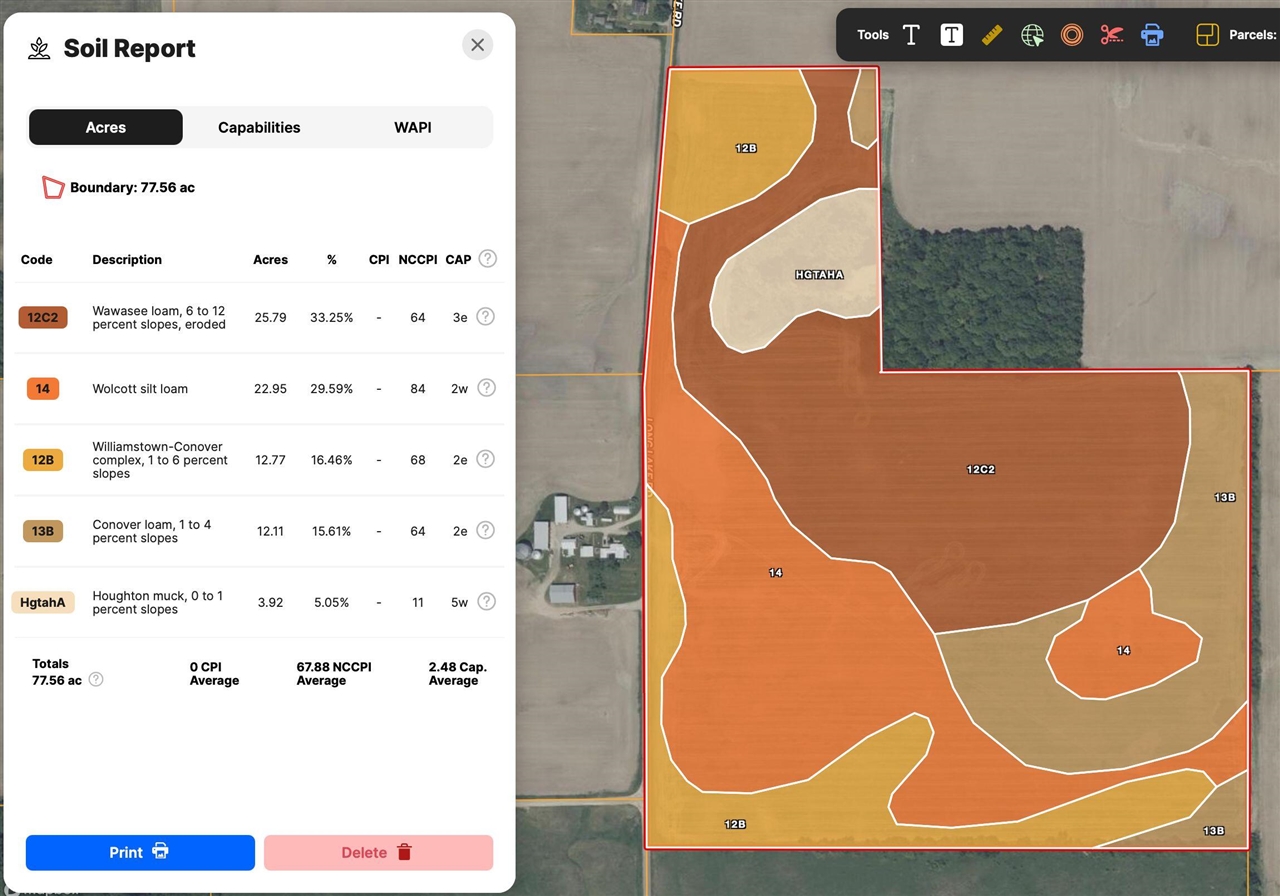Activate the ruler measure tool

[x=991, y=35]
